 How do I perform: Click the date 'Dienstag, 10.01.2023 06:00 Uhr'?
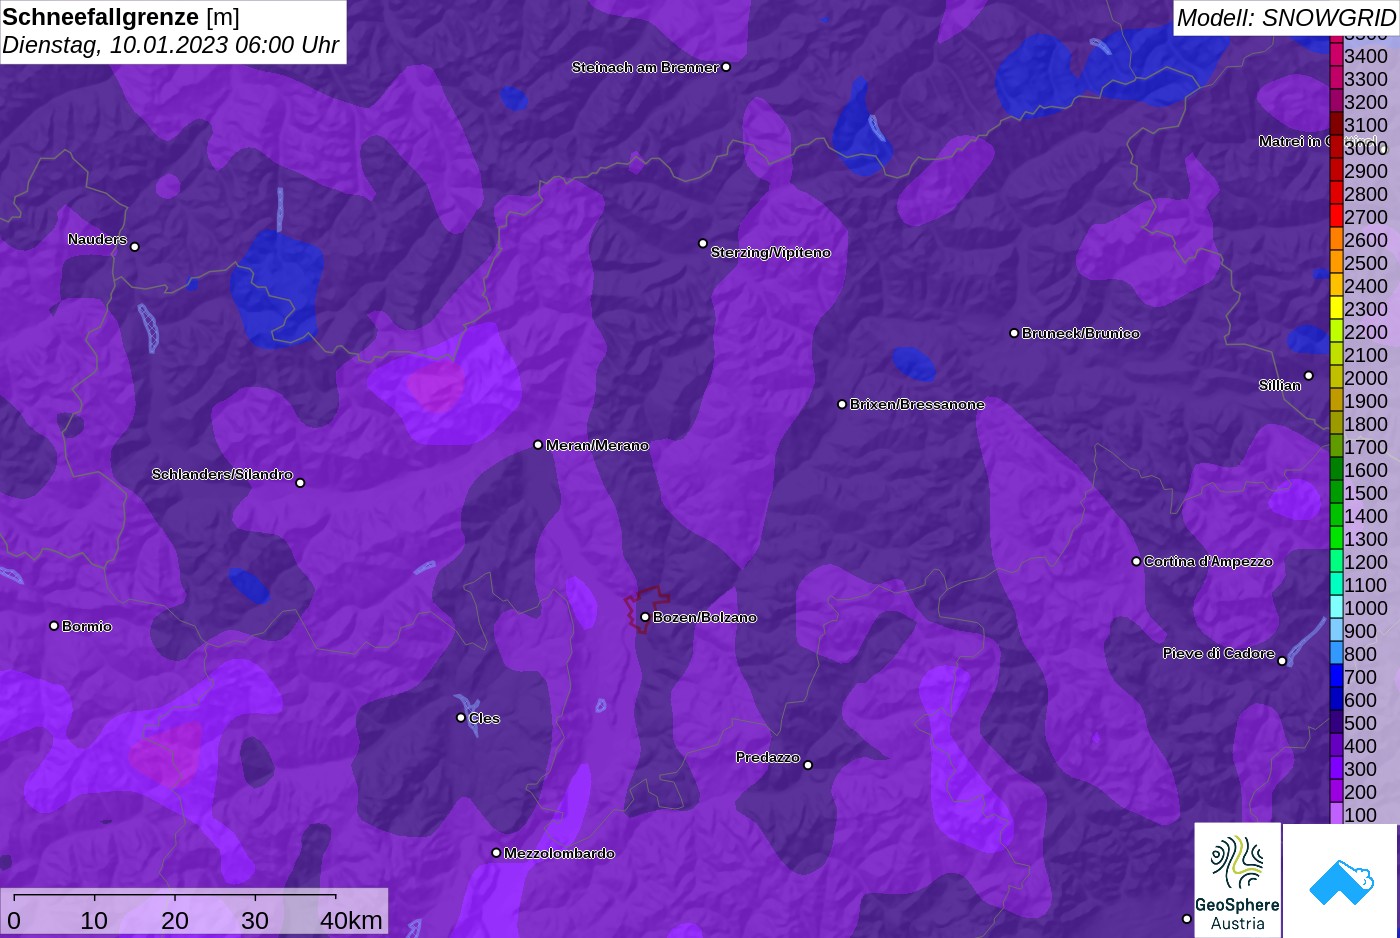click(x=171, y=46)
